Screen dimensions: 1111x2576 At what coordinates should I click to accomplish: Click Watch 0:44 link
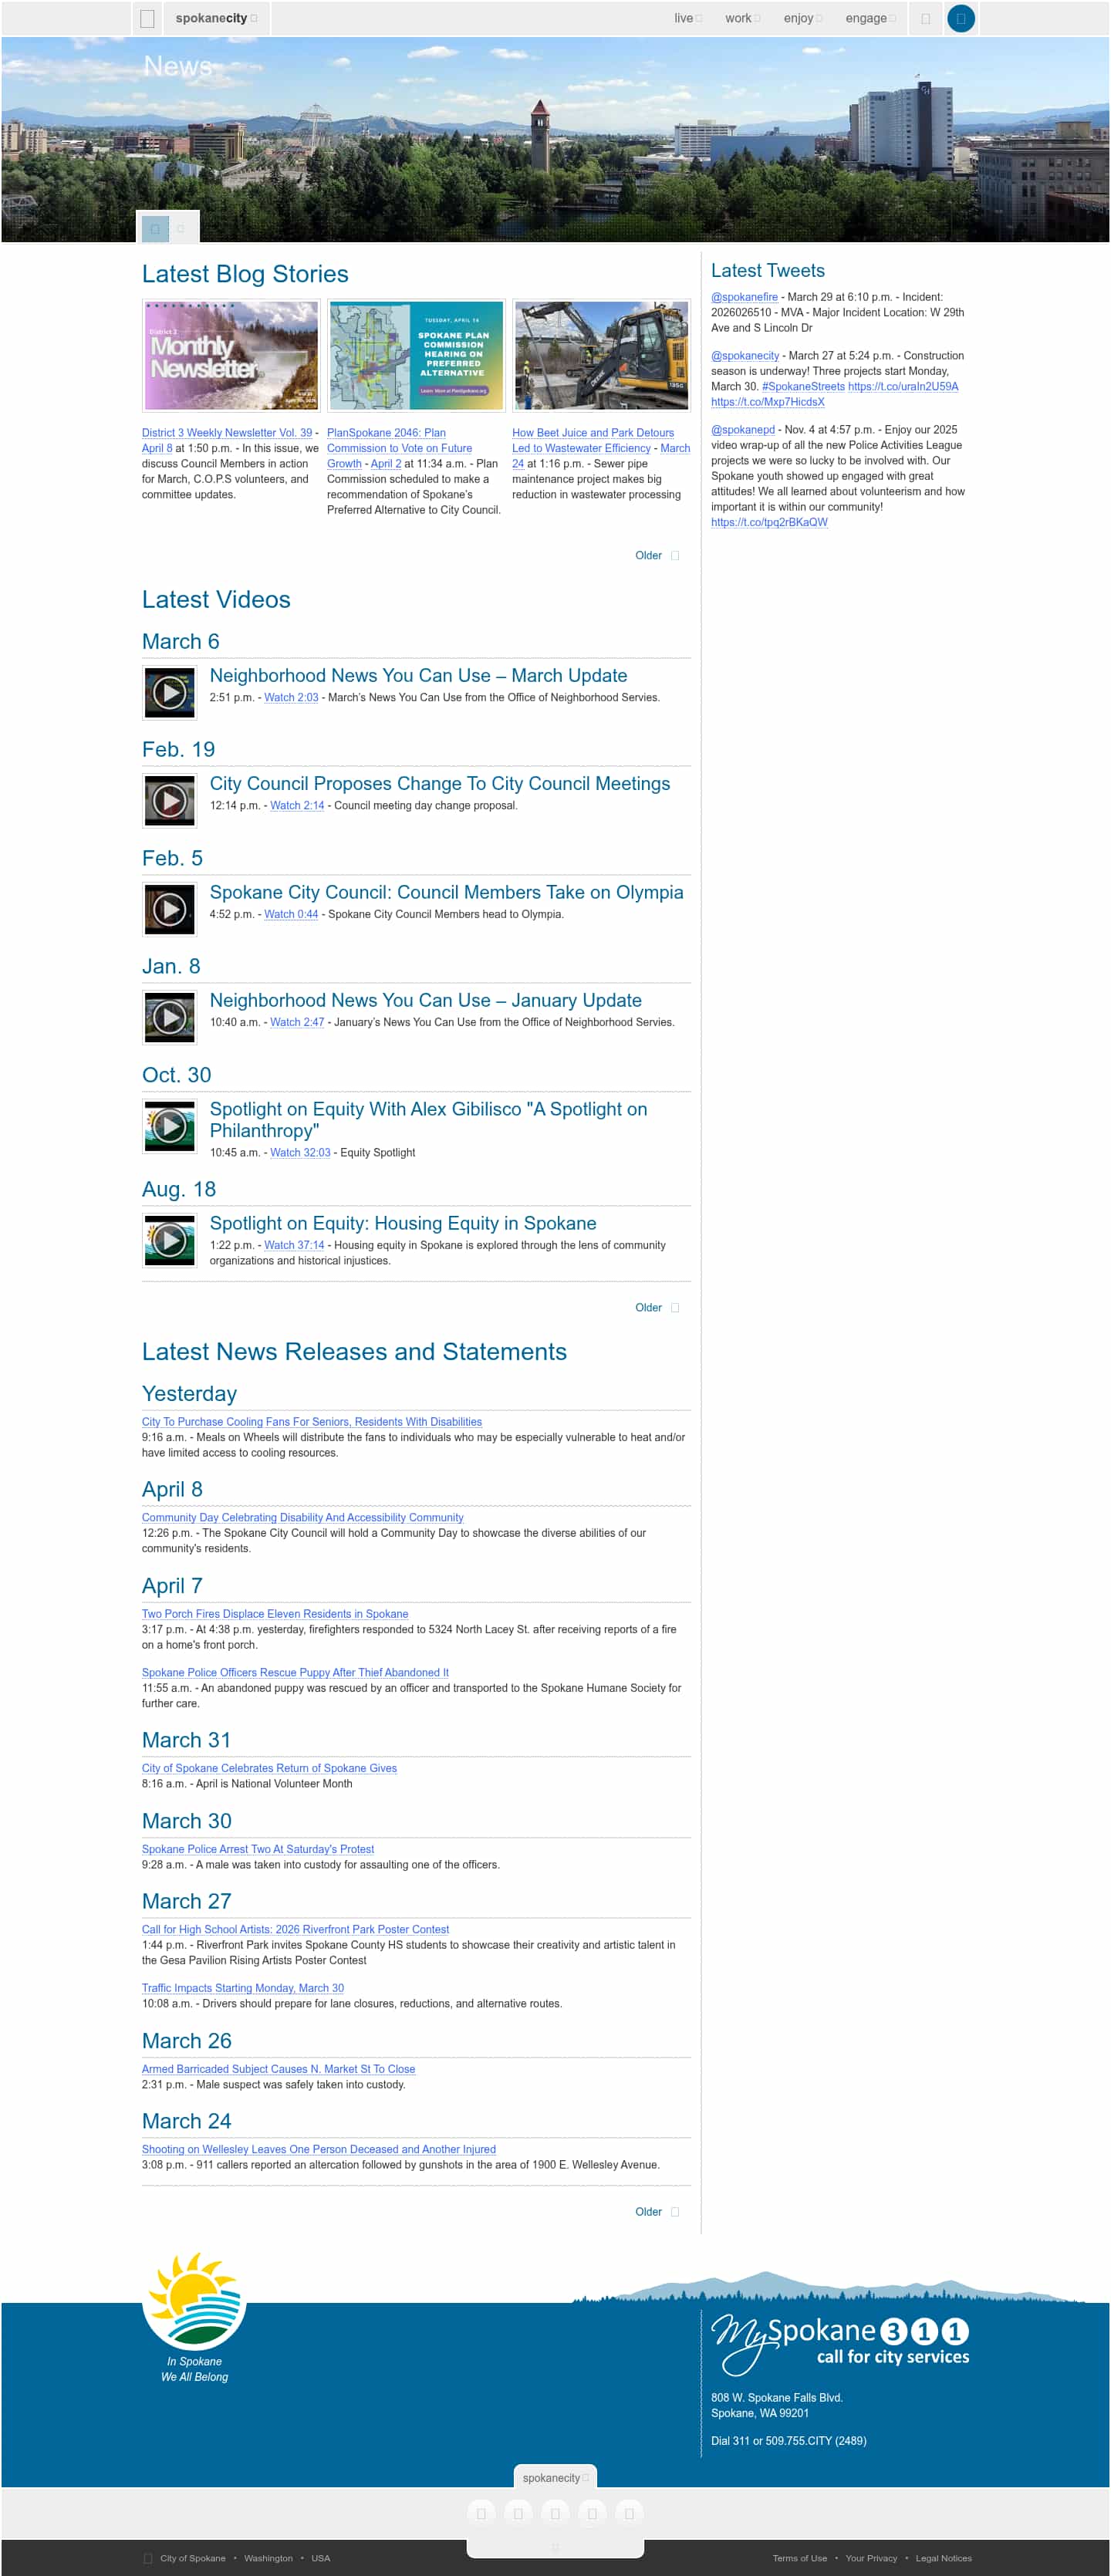(x=291, y=914)
